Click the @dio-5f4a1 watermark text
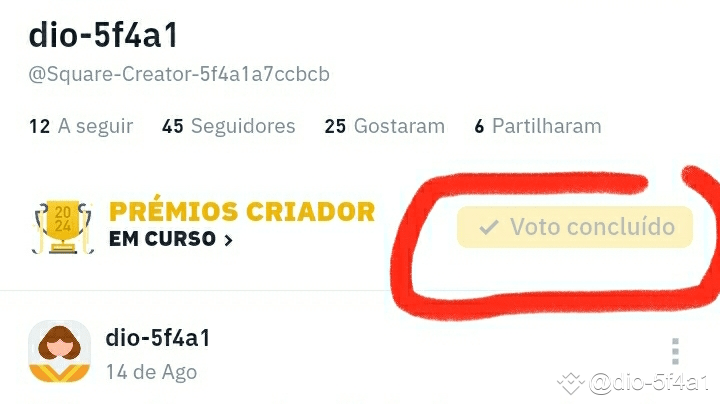The height and width of the screenshot is (404, 720). 649,382
